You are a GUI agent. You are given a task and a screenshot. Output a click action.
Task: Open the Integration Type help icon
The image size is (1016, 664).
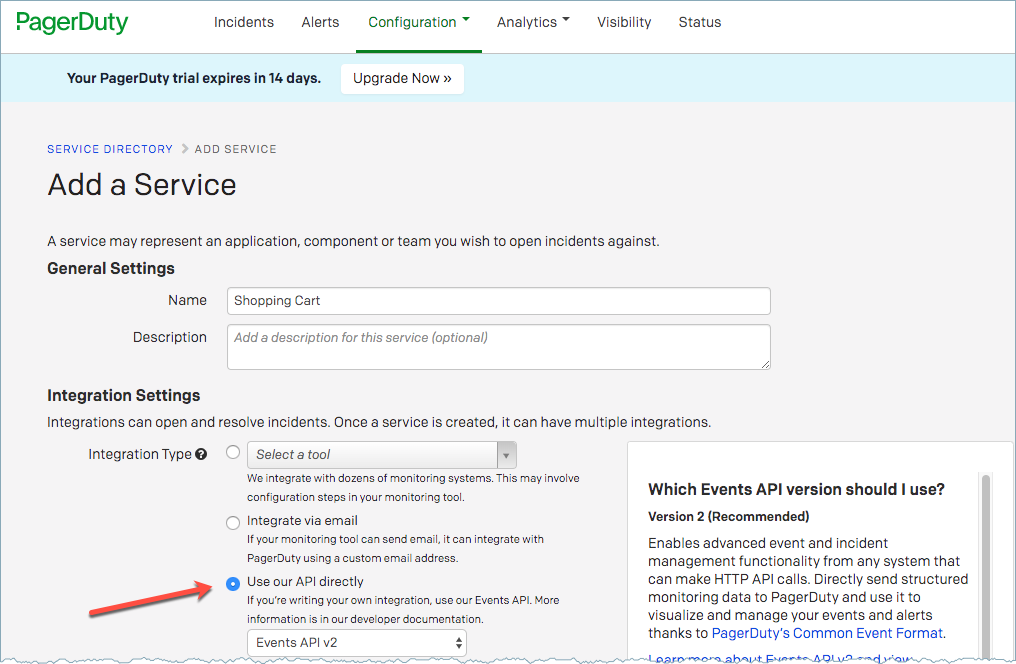pos(201,454)
